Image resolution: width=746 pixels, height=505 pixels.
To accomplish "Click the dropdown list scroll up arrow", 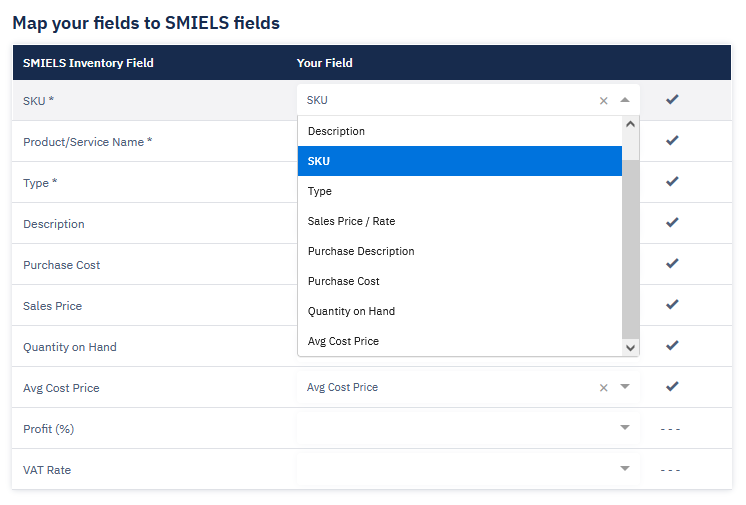I will pos(630,124).
